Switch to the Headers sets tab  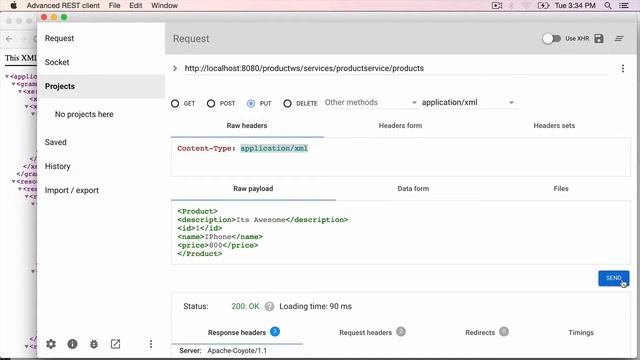coord(554,126)
